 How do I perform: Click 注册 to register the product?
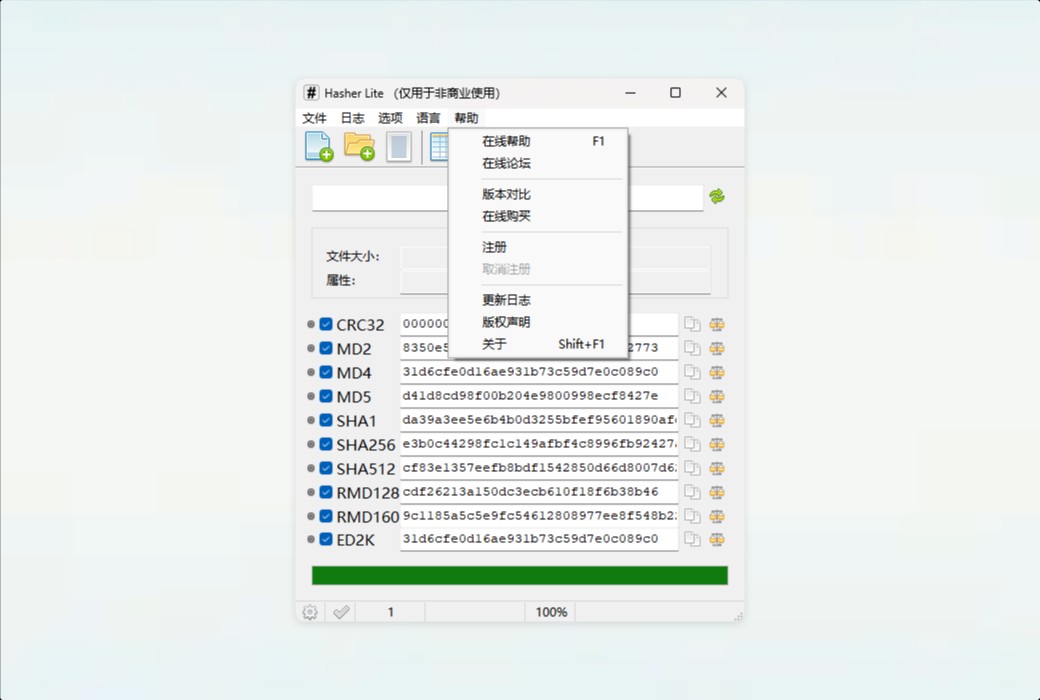[x=493, y=246]
